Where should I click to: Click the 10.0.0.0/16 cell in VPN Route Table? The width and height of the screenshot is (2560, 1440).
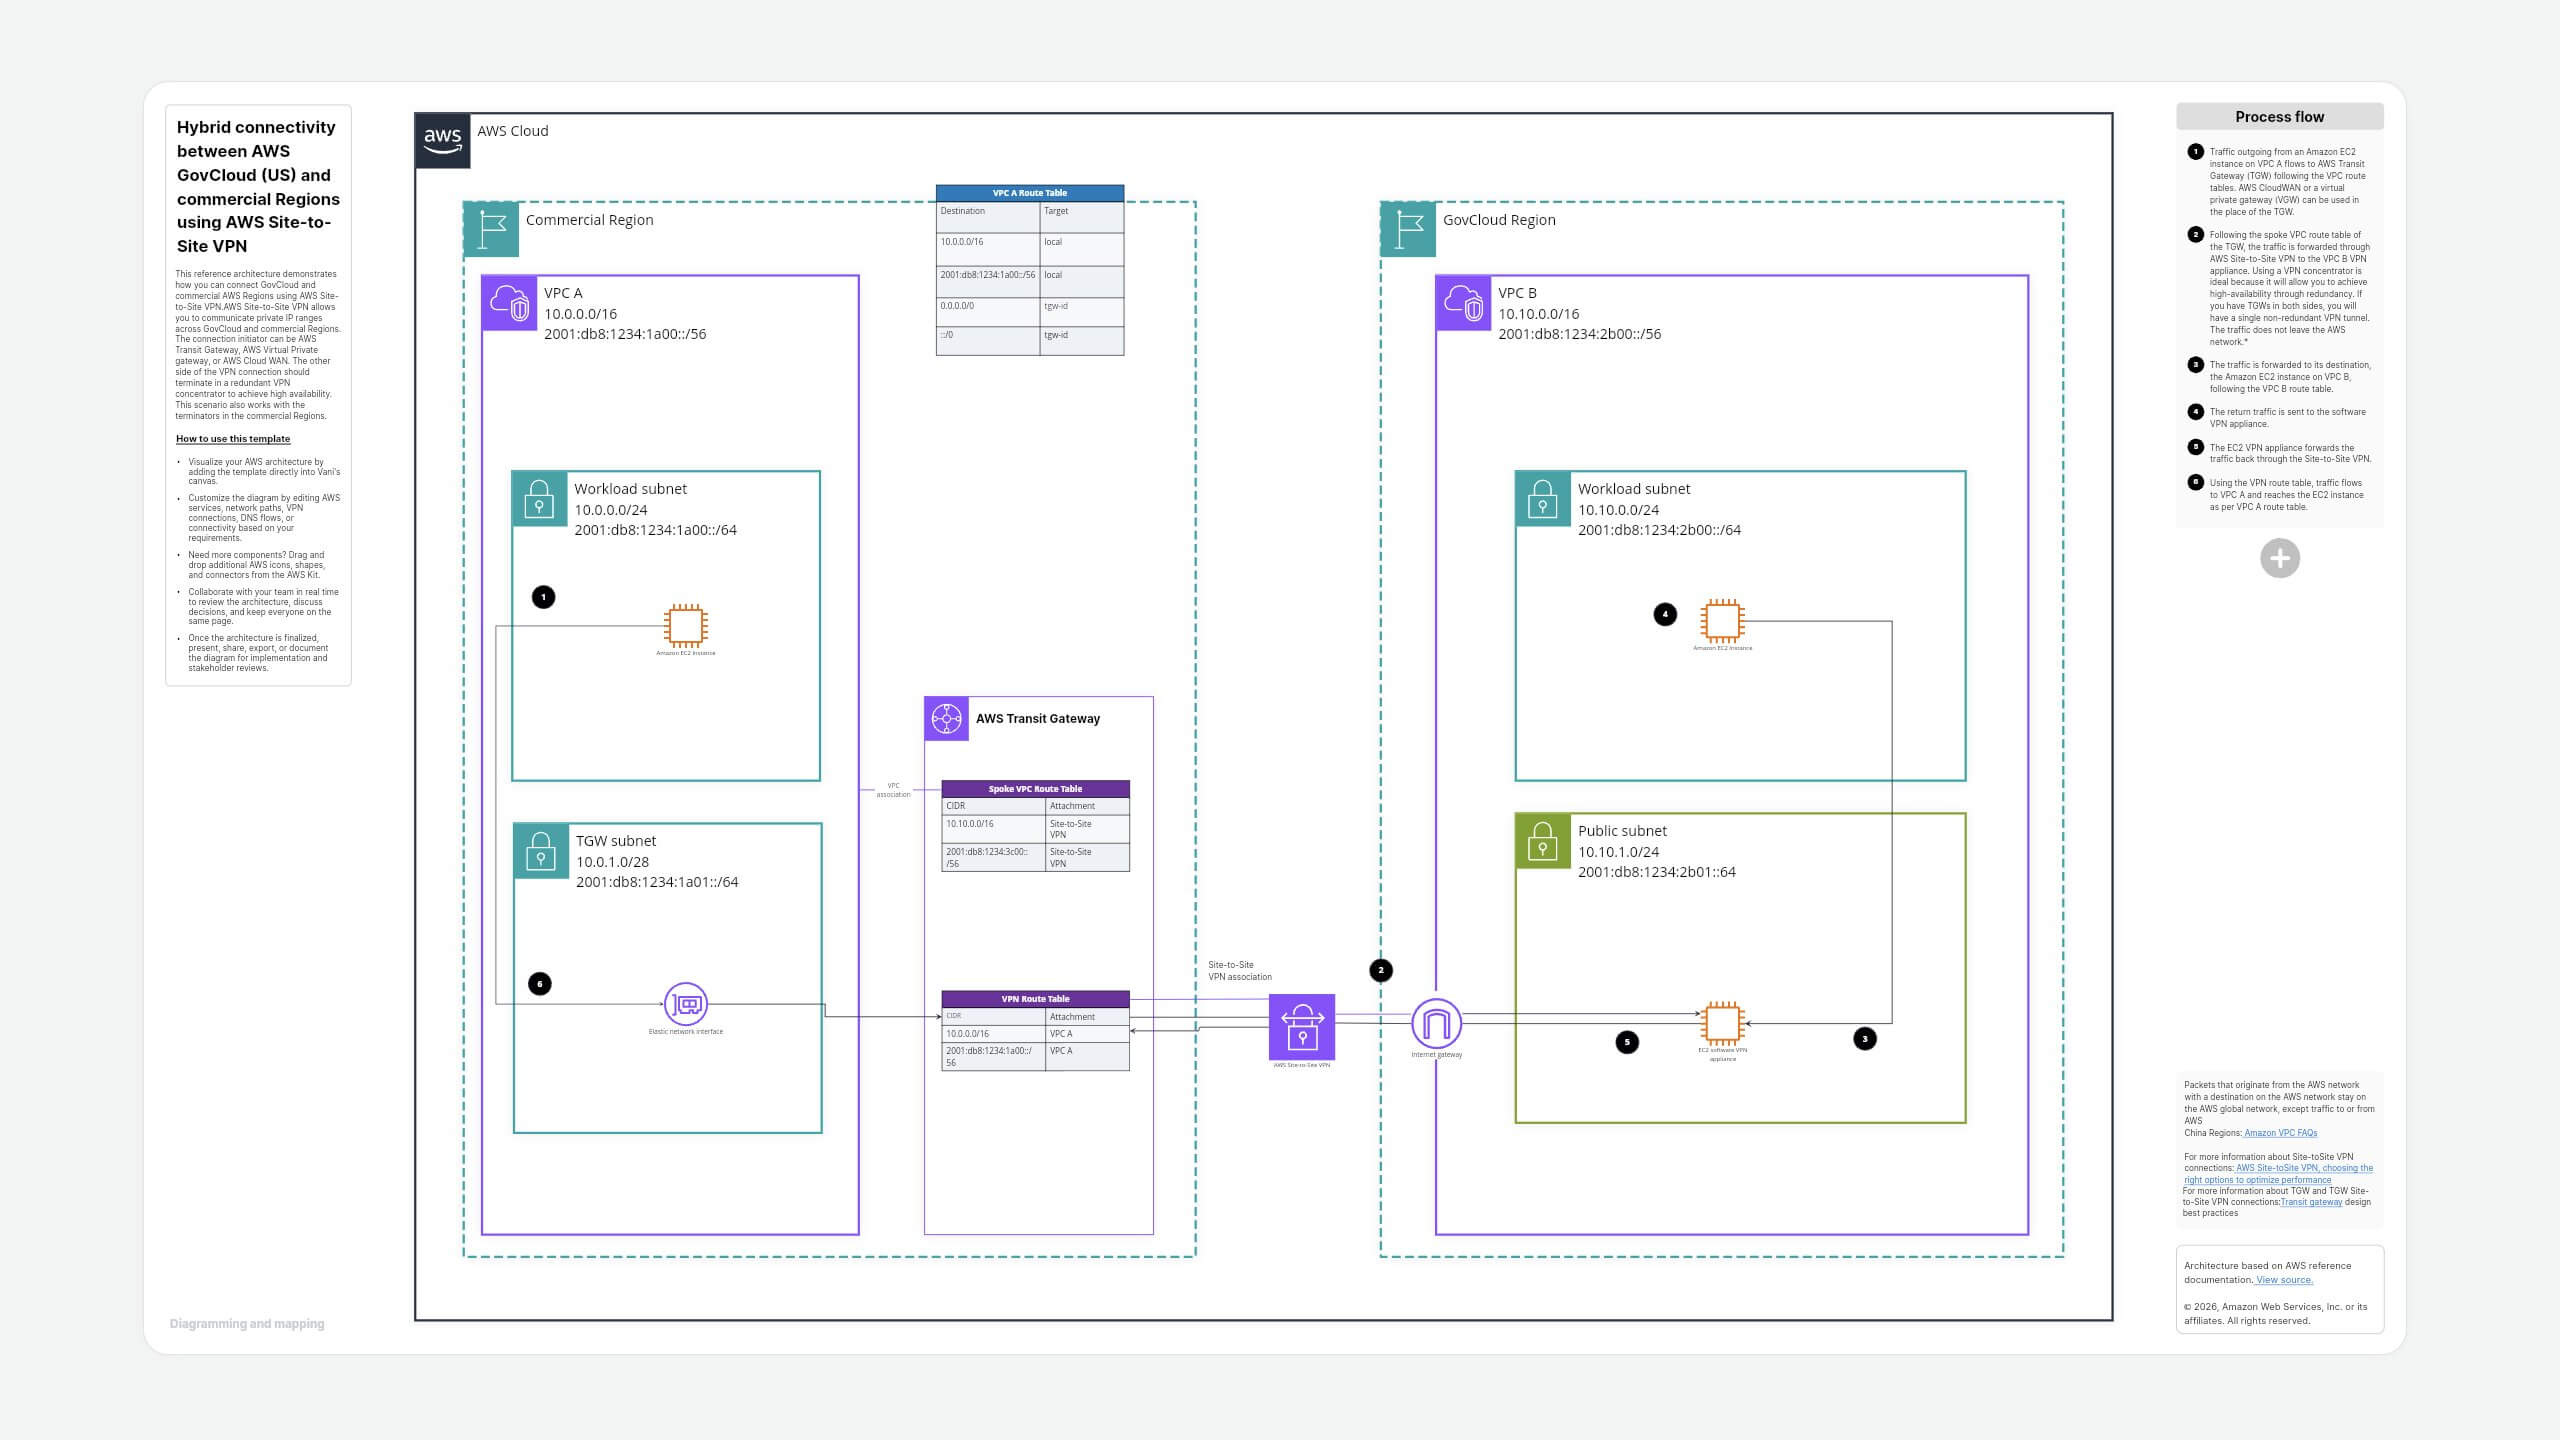994,1034
